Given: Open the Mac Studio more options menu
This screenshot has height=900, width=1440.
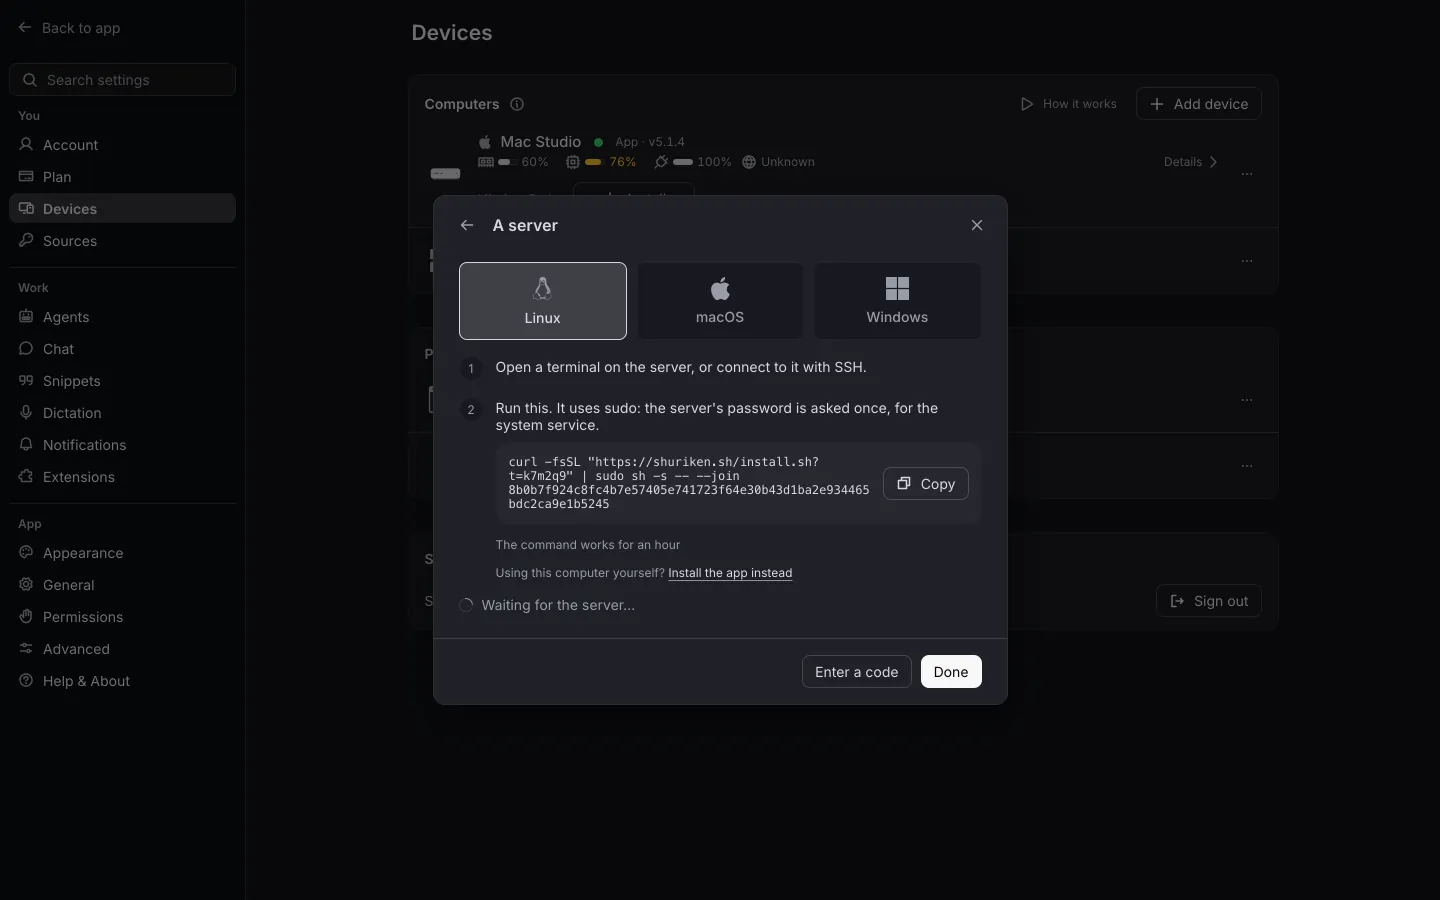Looking at the screenshot, I should pos(1247,174).
